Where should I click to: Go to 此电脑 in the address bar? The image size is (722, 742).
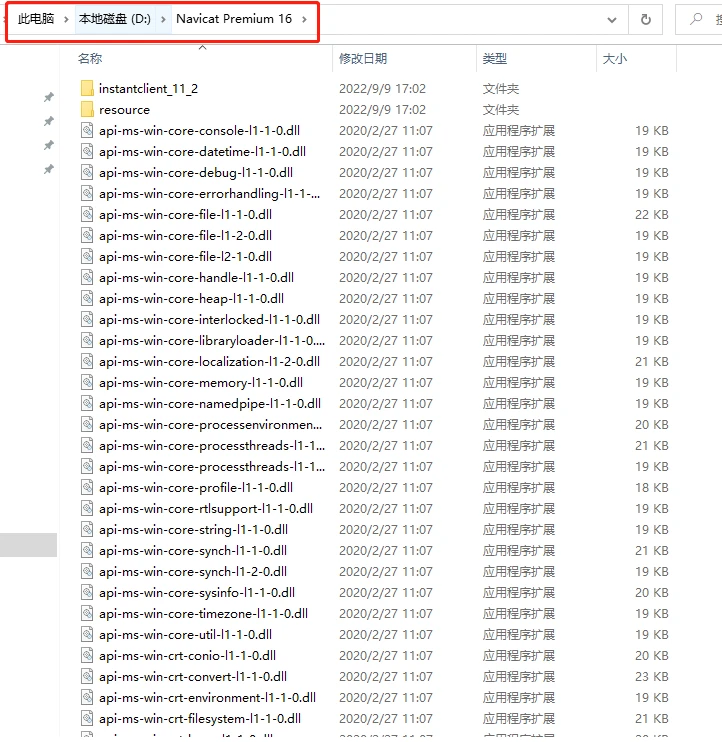[36, 19]
